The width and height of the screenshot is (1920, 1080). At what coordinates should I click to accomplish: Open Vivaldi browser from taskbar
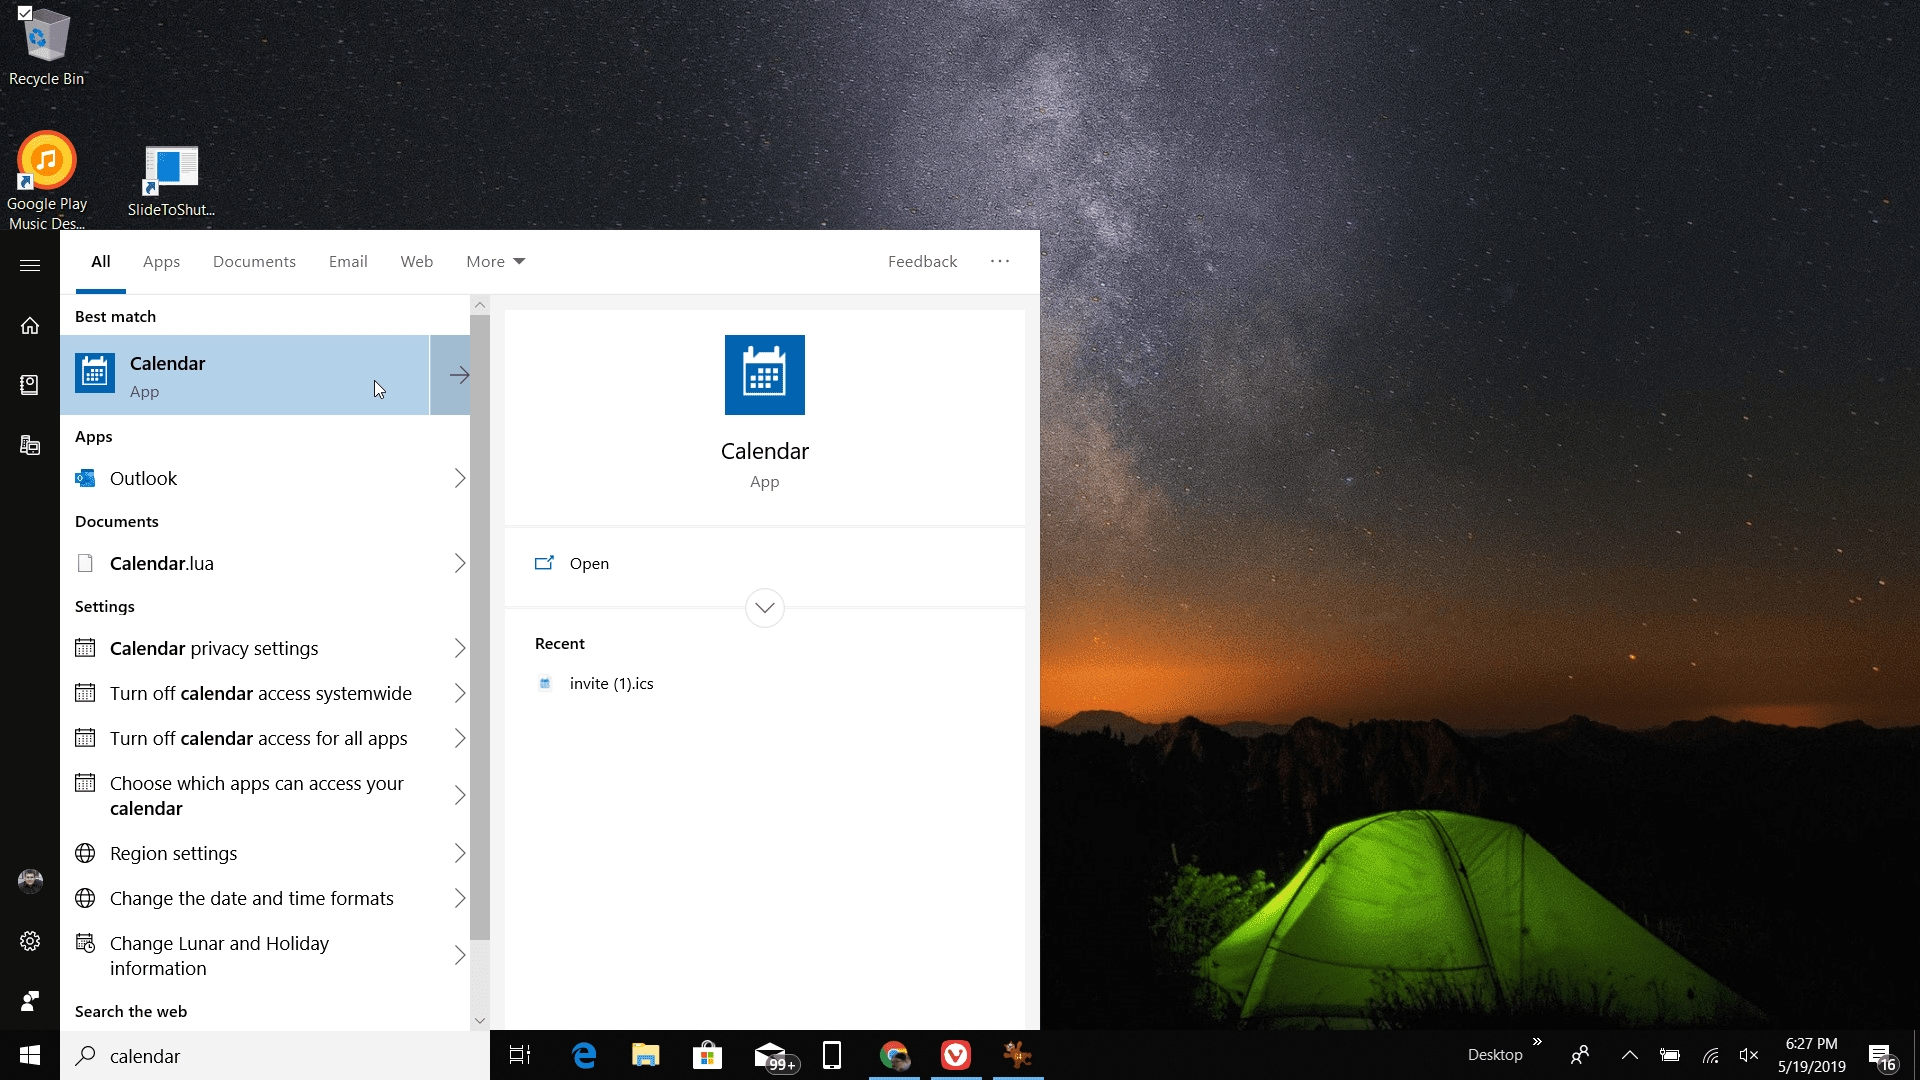[956, 1055]
